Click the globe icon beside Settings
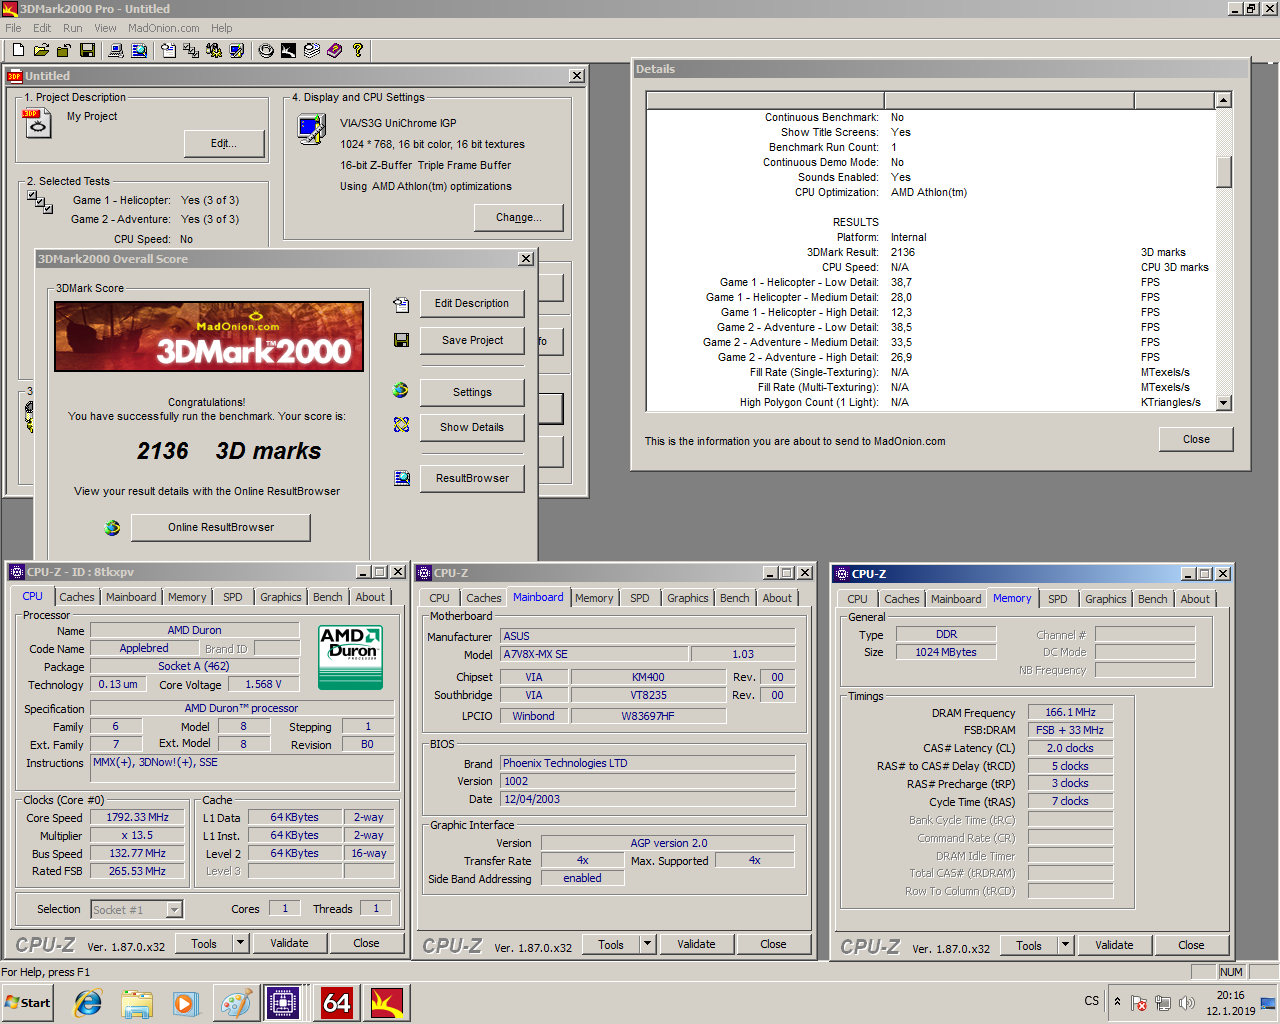1280x1024 pixels. pyautogui.click(x=401, y=390)
